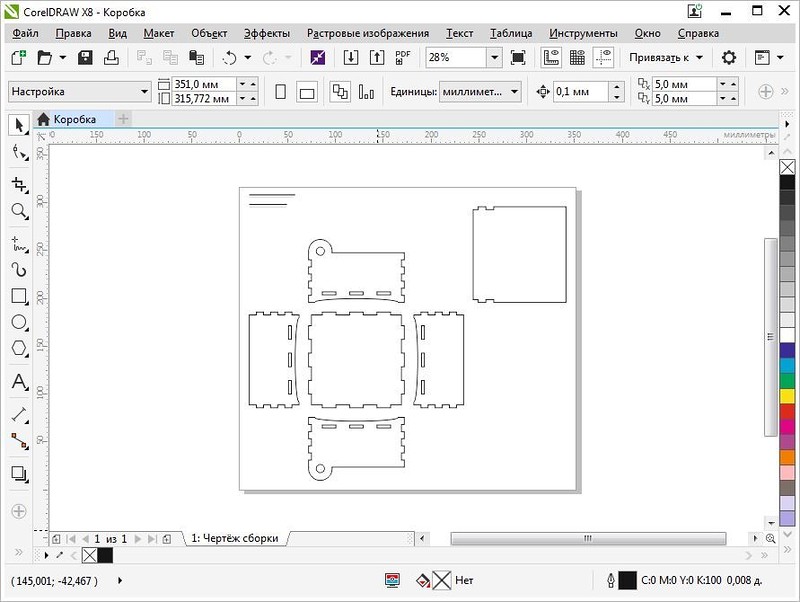Open the Файл menu
This screenshot has width=800, height=602.
point(25,33)
